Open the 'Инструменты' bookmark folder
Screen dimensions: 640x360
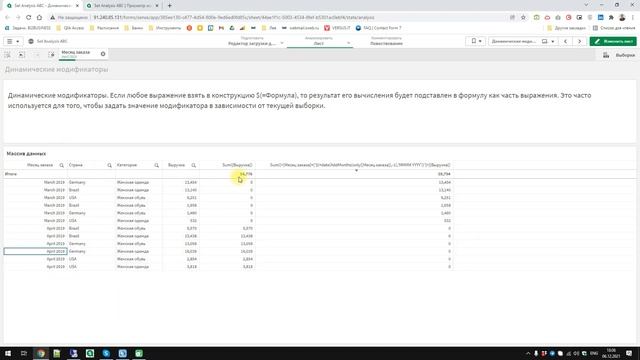[165, 28]
